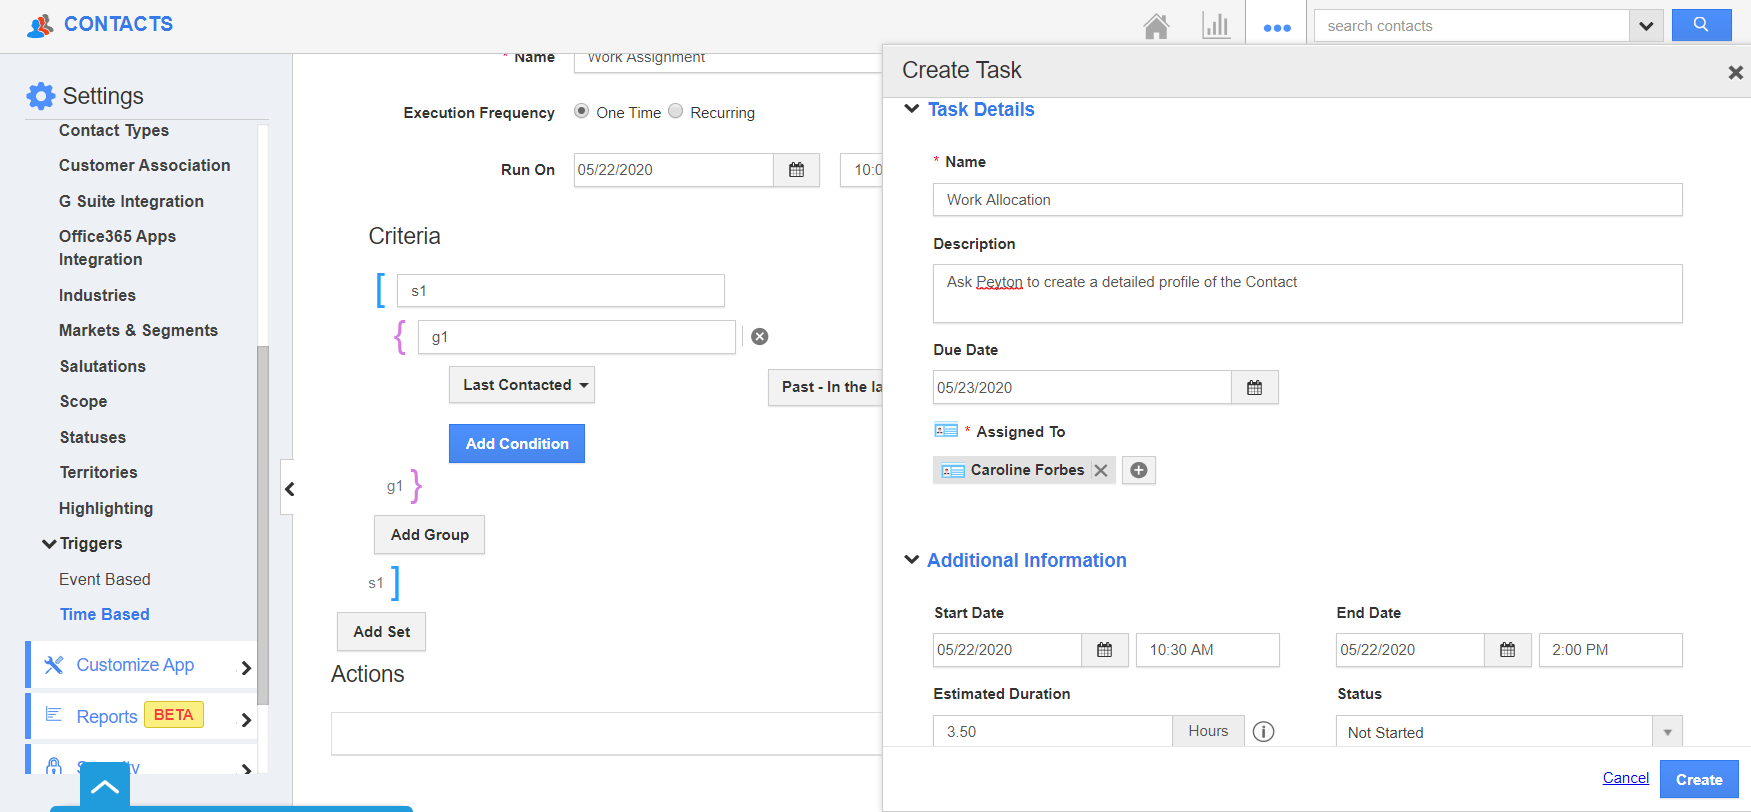Image resolution: width=1751 pixels, height=812 pixels.
Task: Add another assignee with plus icon
Action: click(x=1138, y=470)
